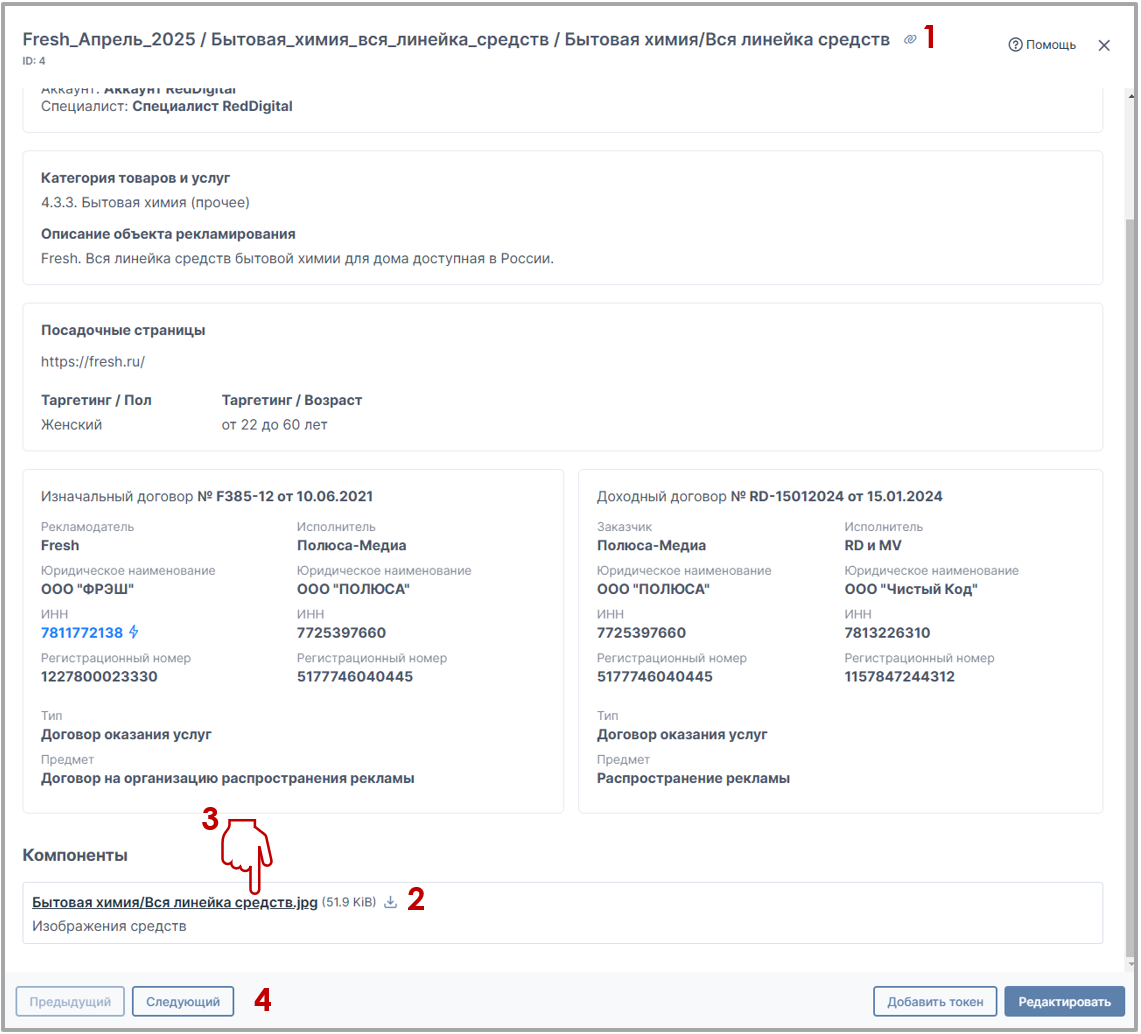Click the component description Изображения средств

click(109, 926)
